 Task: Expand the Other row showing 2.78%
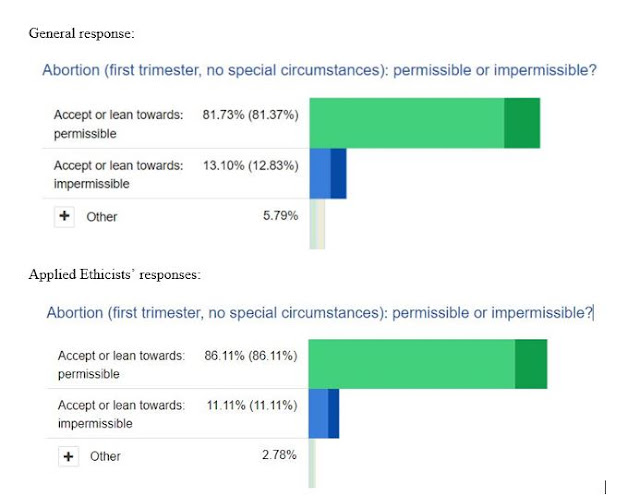pos(69,456)
